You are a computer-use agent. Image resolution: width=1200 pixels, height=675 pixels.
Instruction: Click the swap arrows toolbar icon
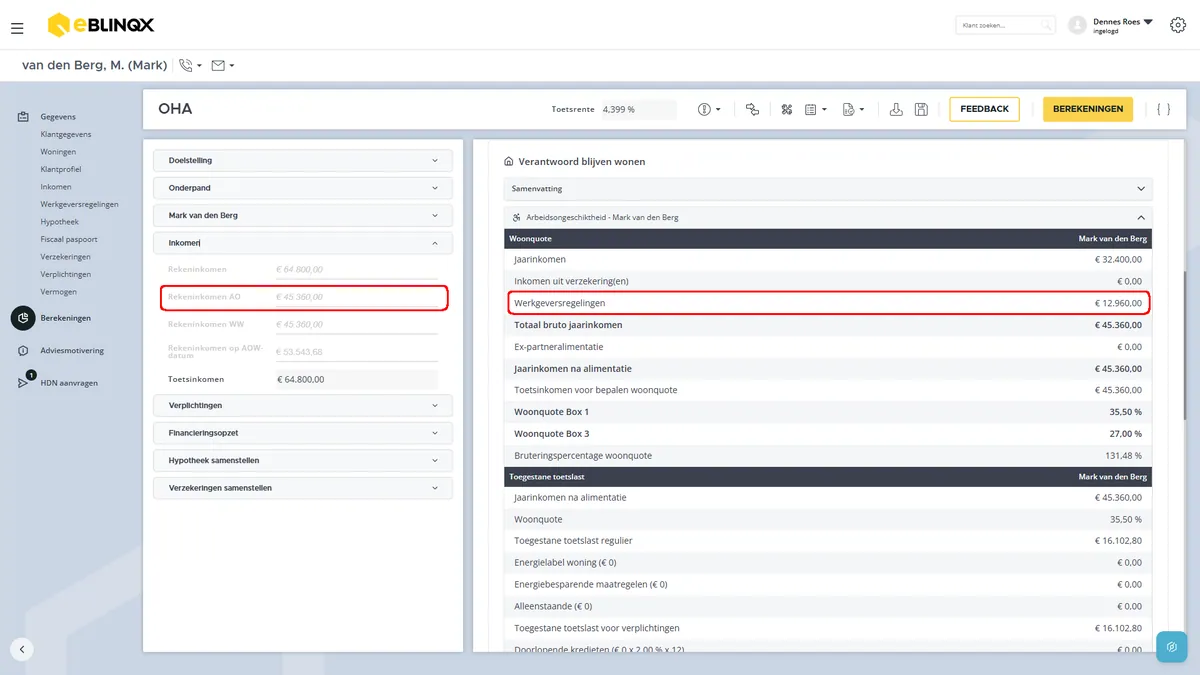[x=752, y=109]
